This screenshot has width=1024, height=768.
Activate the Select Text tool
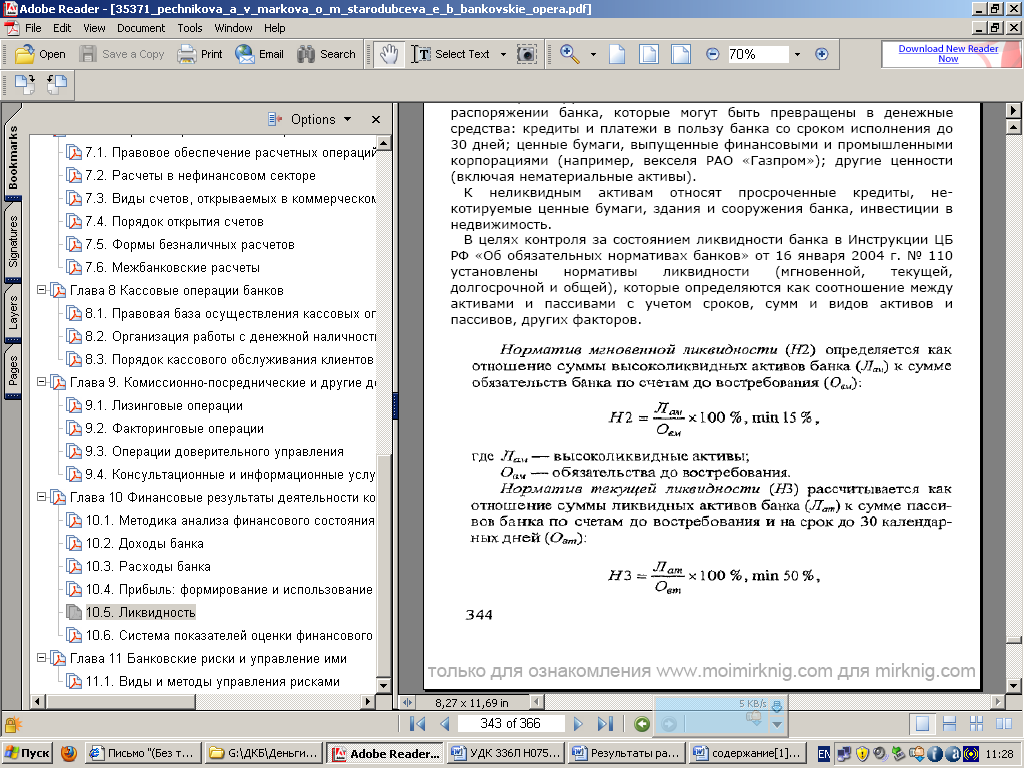point(451,54)
